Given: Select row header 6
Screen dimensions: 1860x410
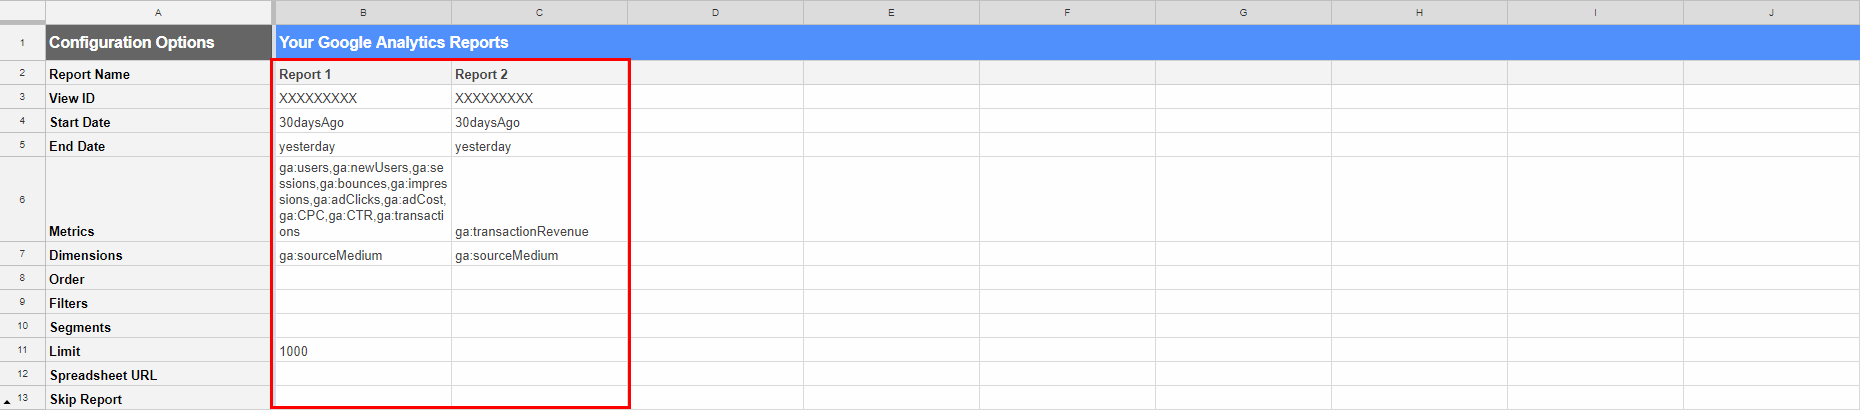Looking at the screenshot, I should click(22, 200).
